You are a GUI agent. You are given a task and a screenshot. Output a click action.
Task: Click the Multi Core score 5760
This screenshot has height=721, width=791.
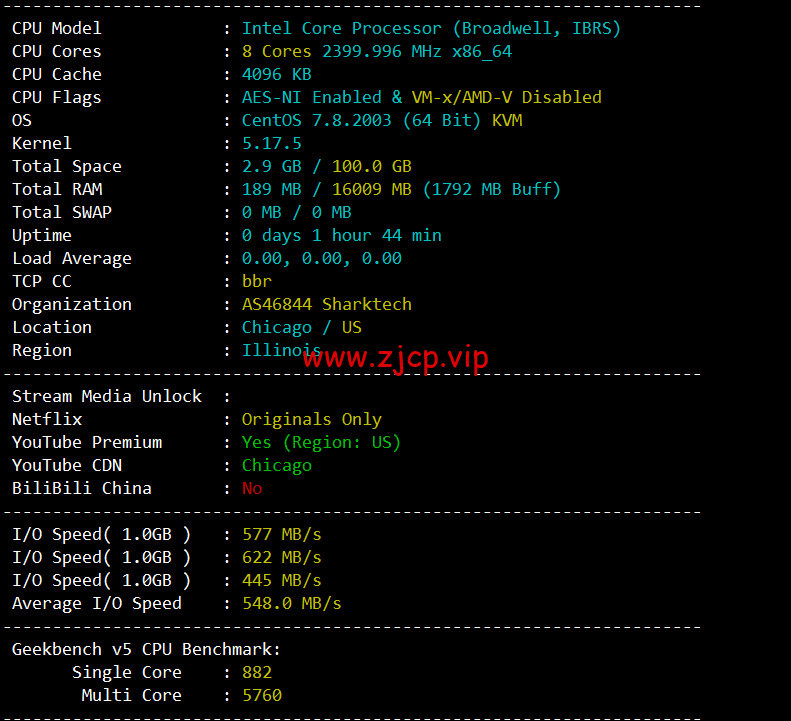(x=262, y=695)
